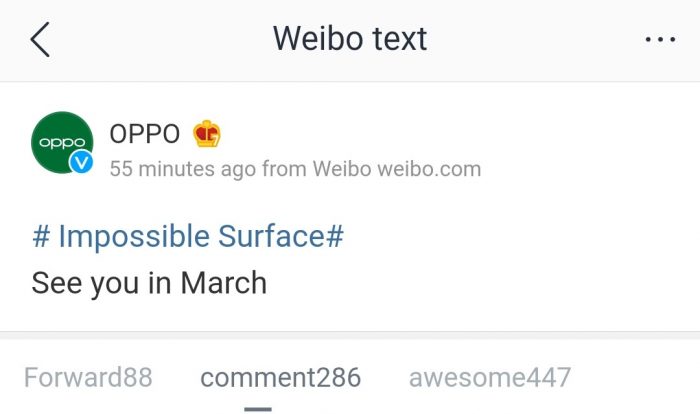Click the blue verified badge on avatar
This screenshot has width=700, height=414.
[81, 161]
